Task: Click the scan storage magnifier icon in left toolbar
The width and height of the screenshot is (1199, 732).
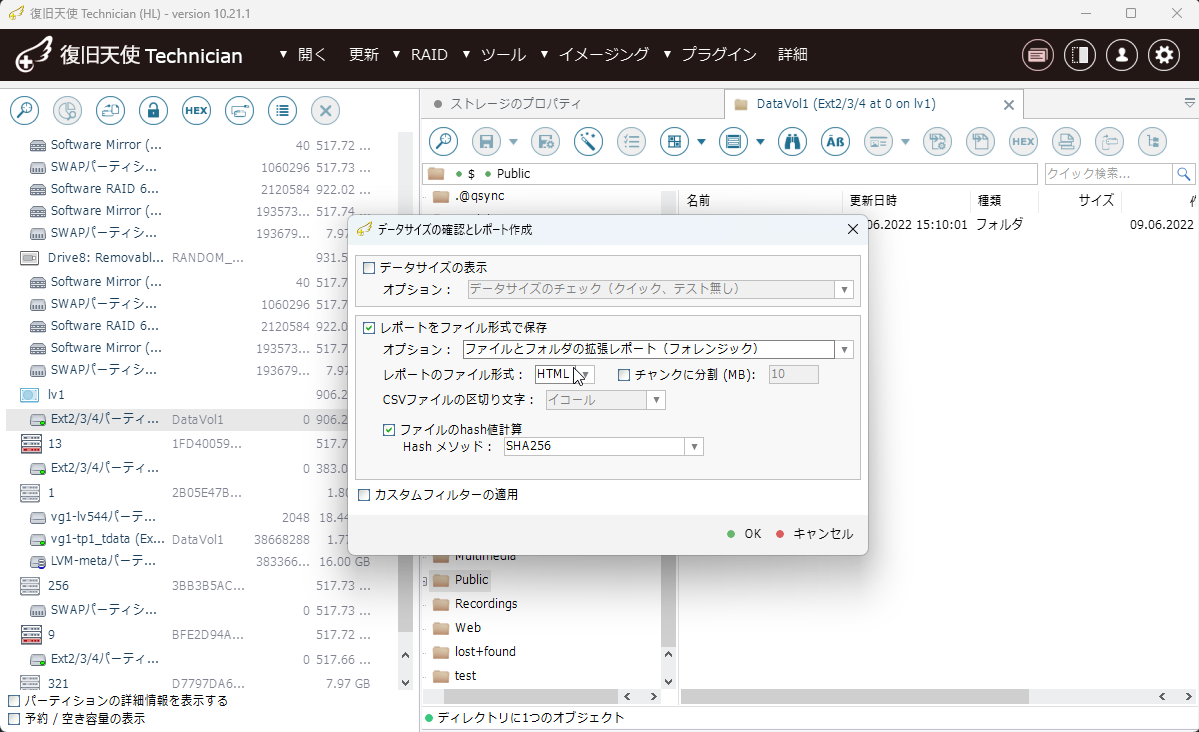Action: [24, 111]
